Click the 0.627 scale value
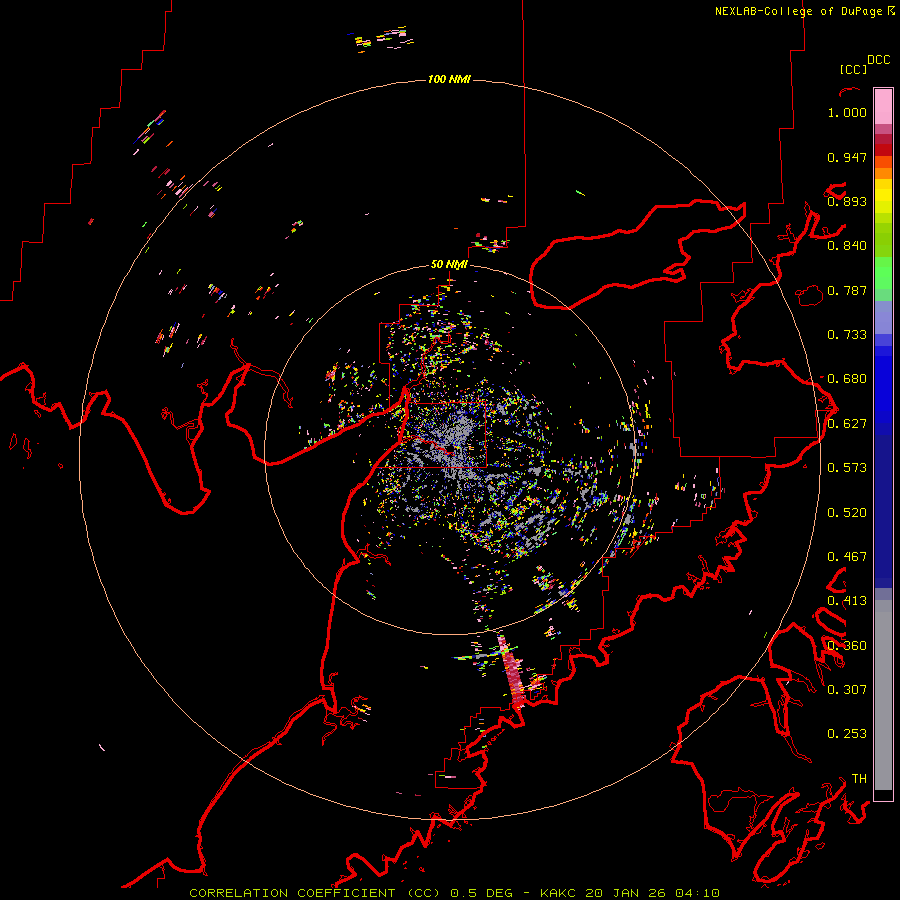 [847, 424]
